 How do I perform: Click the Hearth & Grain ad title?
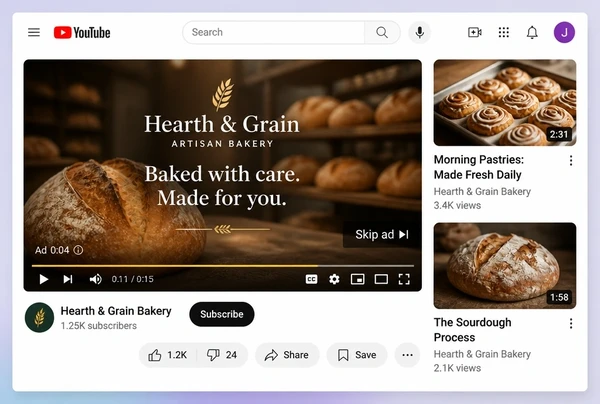tap(222, 125)
